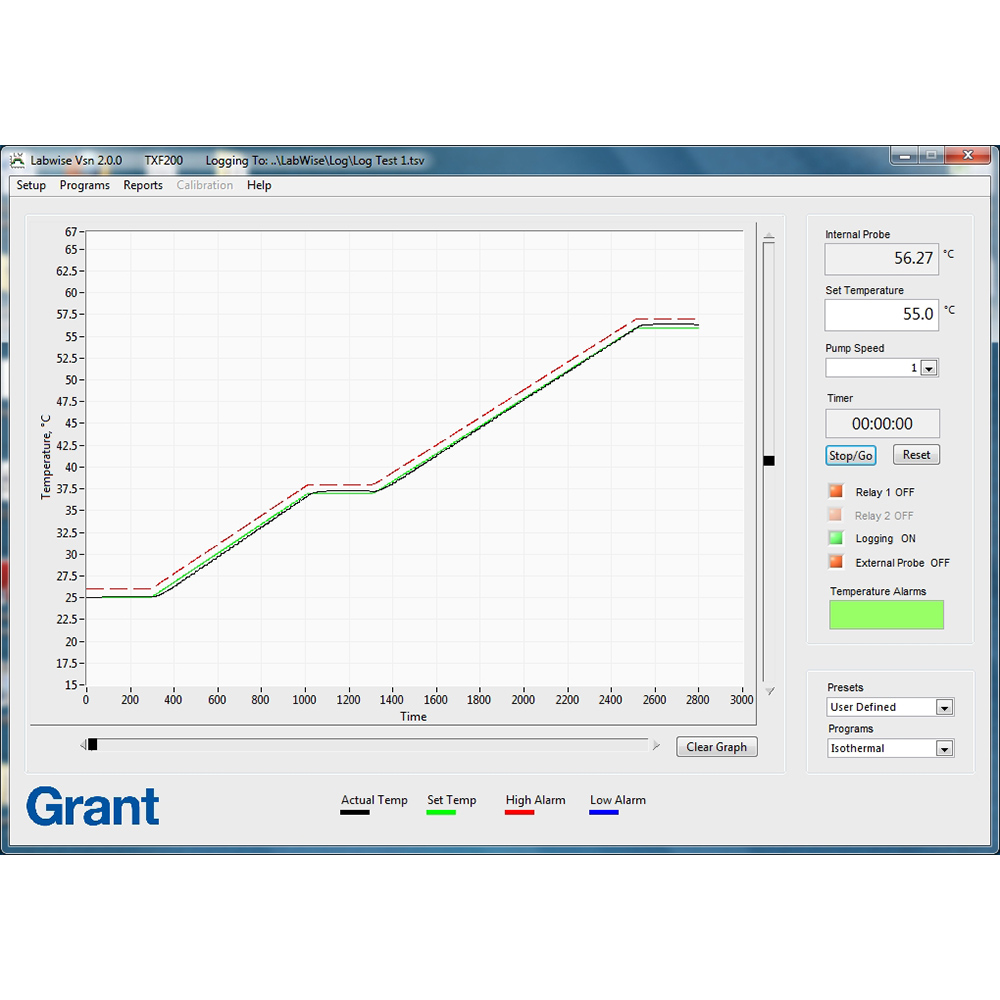The image size is (1000, 1000).
Task: Expand the Pump Speed dropdown
Action: point(928,368)
